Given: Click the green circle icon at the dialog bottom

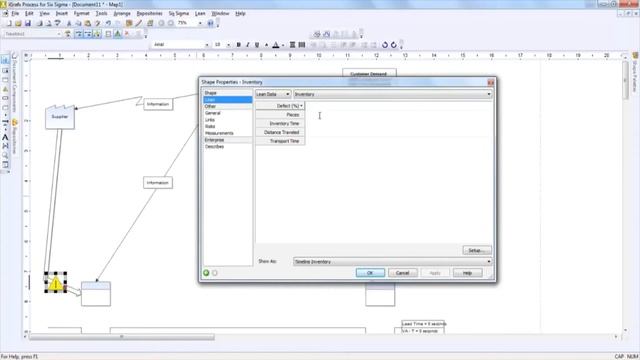Looking at the screenshot, I should click(207, 273).
